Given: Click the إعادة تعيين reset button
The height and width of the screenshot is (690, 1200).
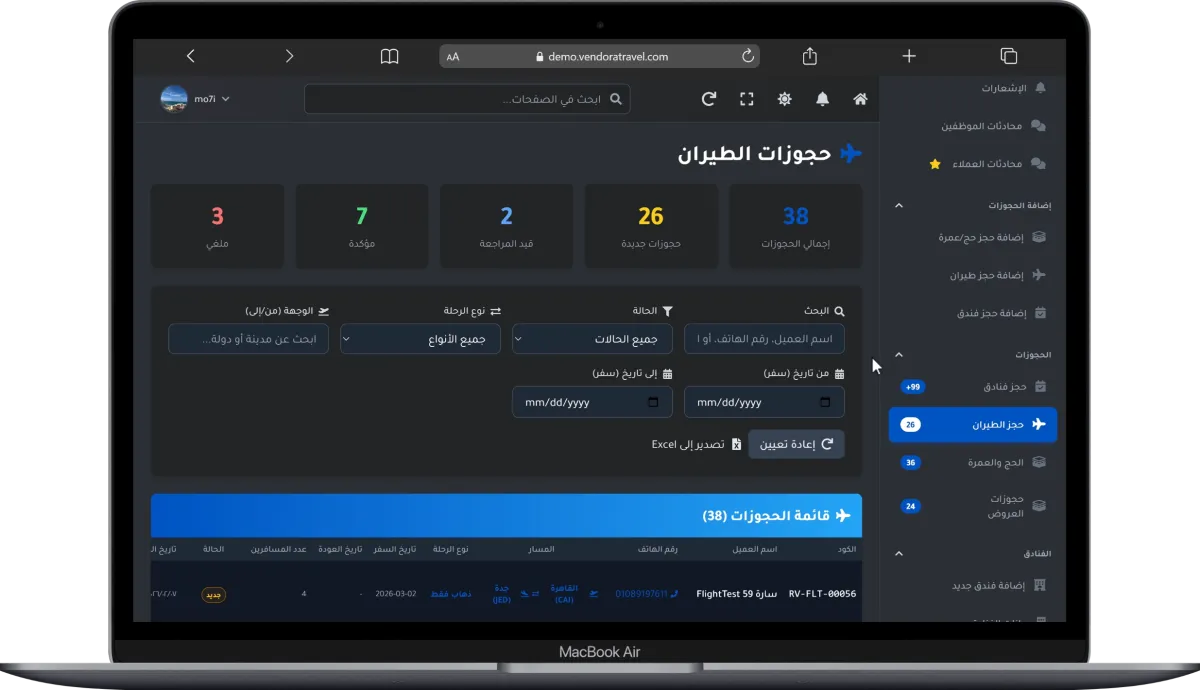Looking at the screenshot, I should (796, 444).
